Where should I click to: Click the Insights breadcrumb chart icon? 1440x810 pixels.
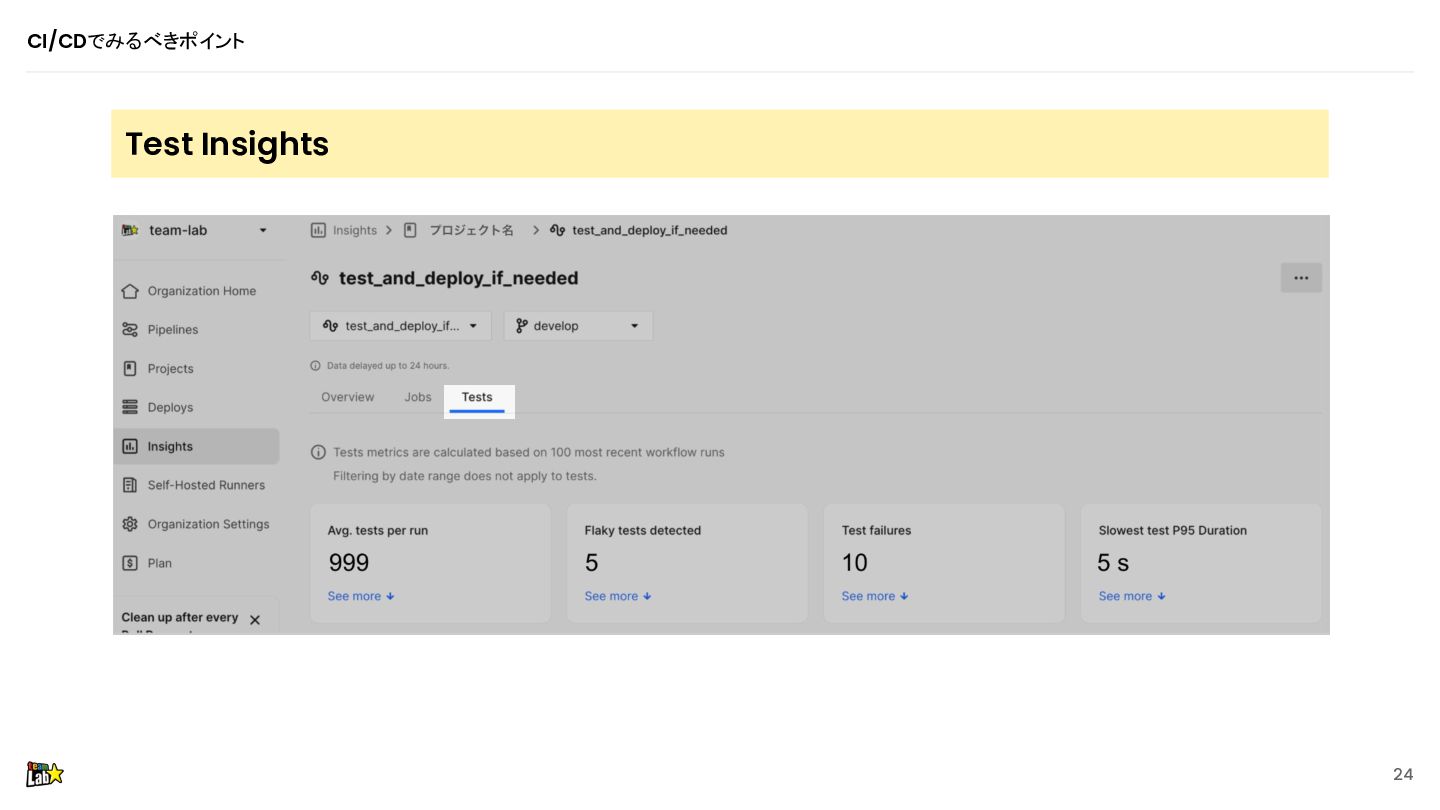(x=318, y=230)
